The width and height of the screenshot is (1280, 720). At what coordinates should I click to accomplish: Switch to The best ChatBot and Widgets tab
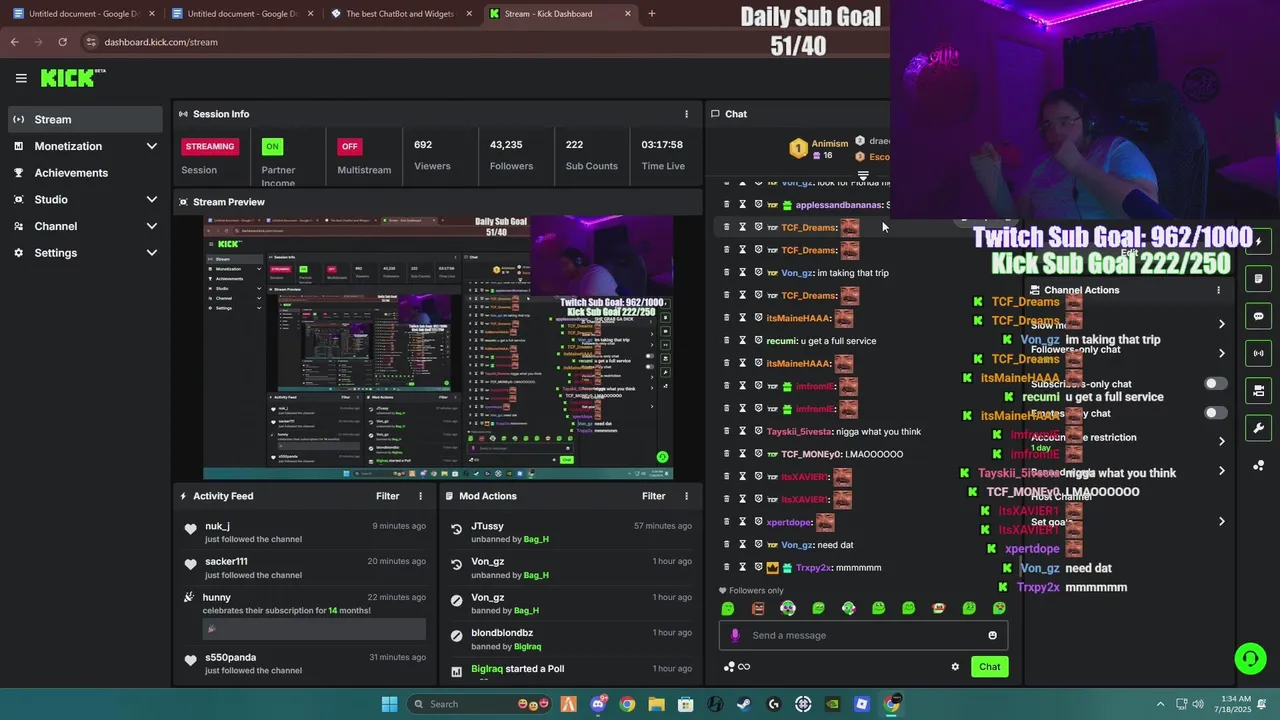point(399,14)
